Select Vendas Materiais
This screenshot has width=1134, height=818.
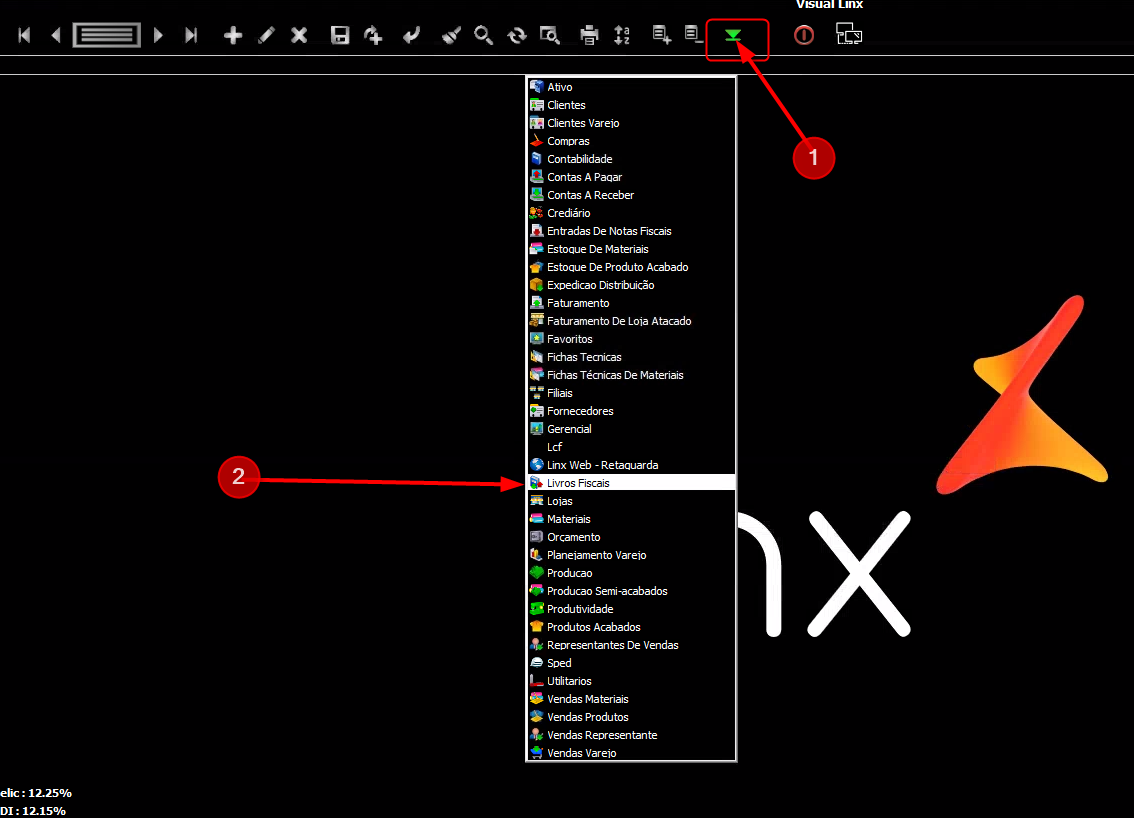631,699
